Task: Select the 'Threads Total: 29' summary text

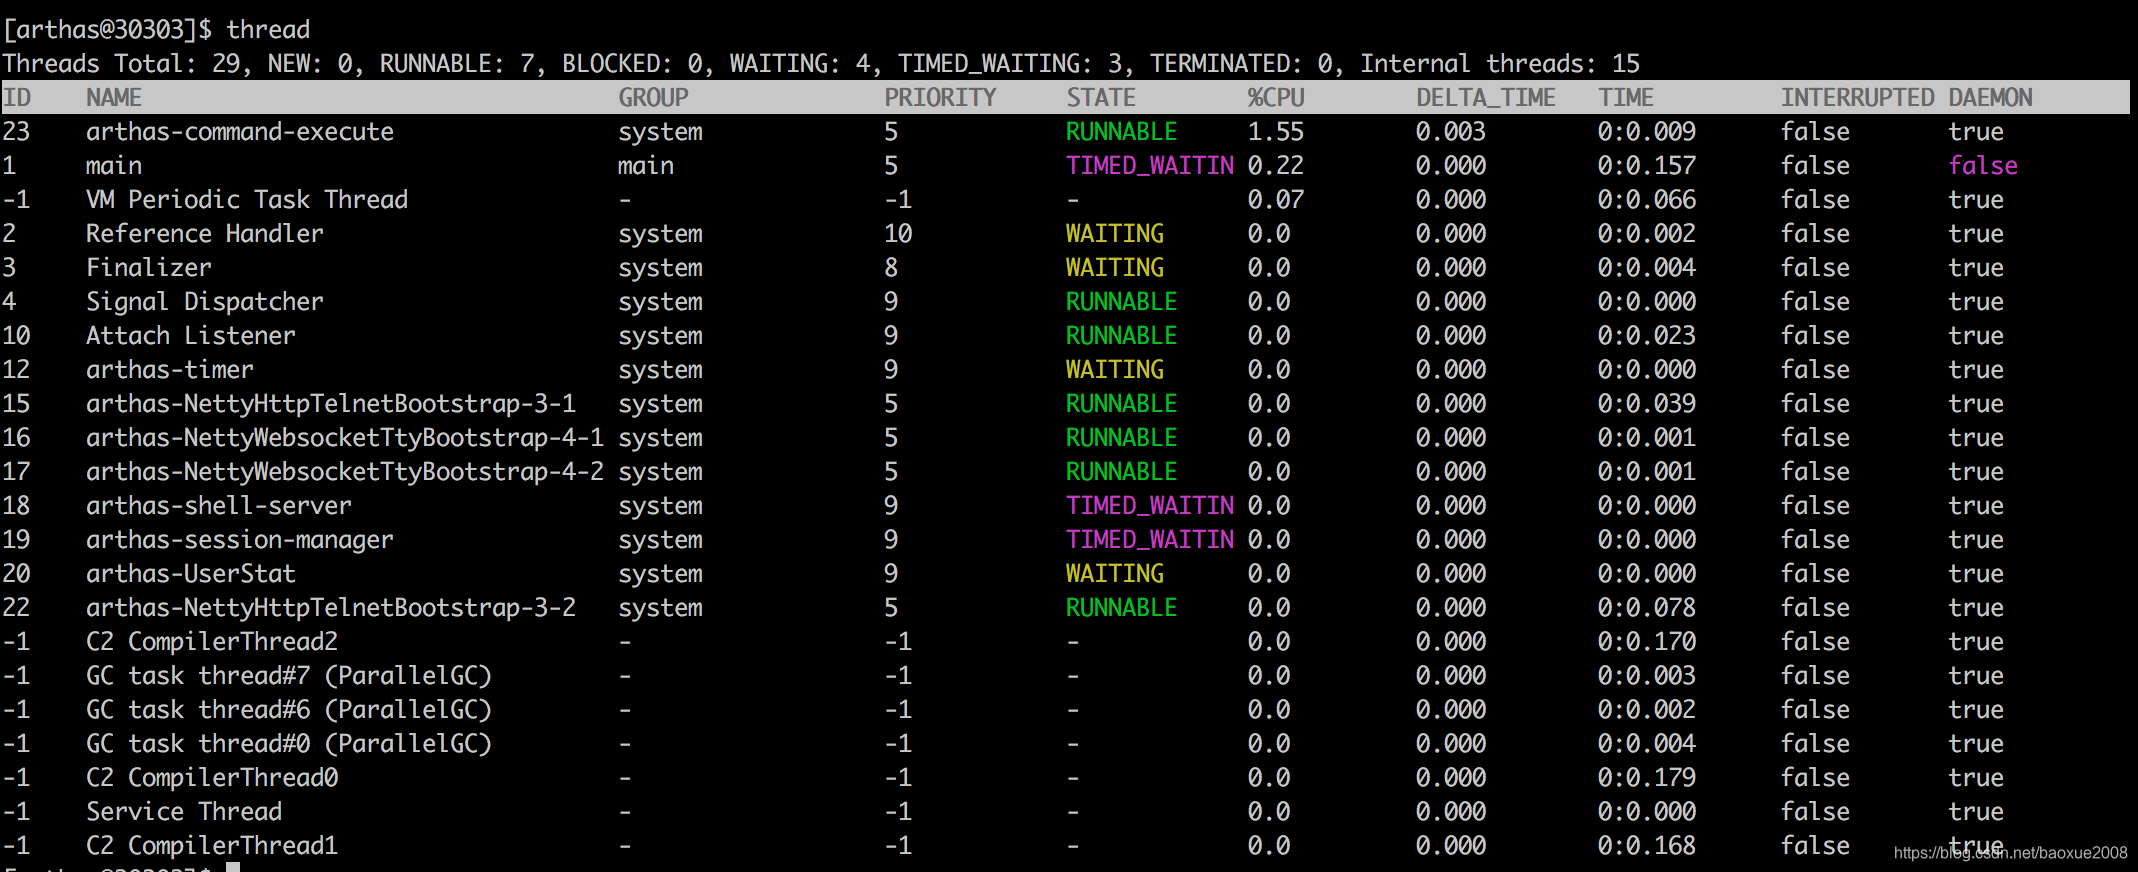Action: (x=121, y=63)
